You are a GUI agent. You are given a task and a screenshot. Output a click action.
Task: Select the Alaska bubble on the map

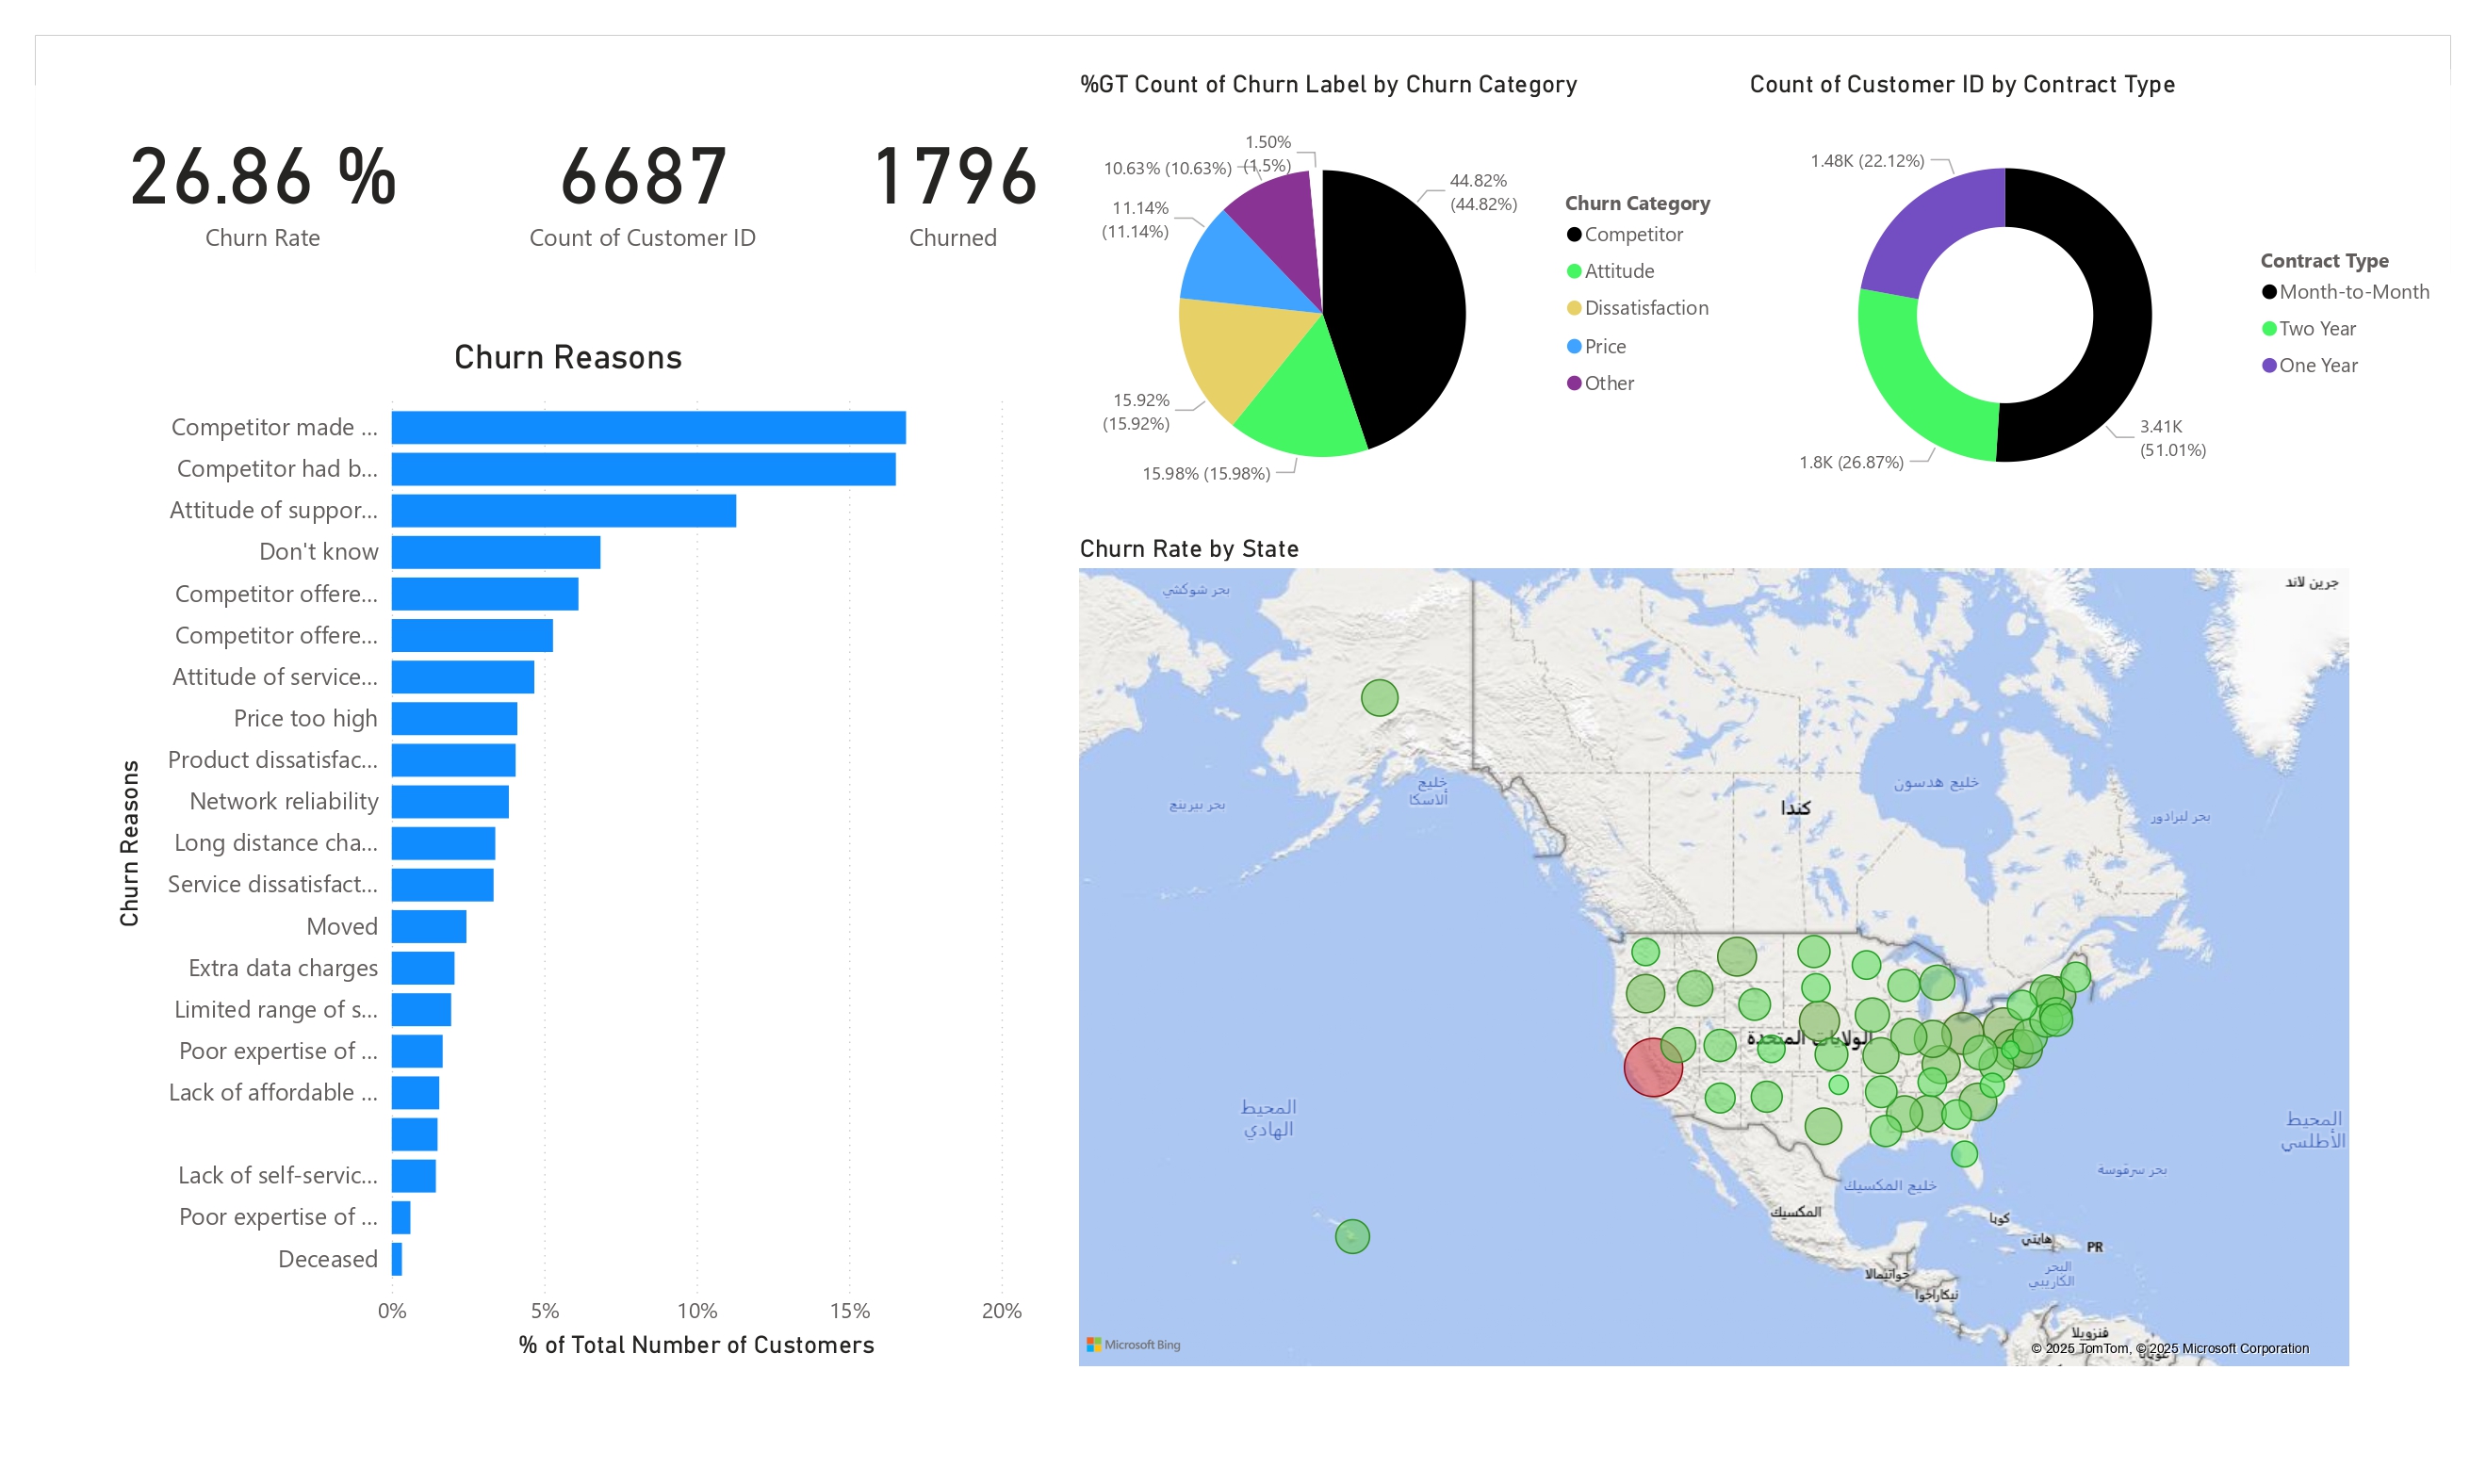coord(1379,698)
